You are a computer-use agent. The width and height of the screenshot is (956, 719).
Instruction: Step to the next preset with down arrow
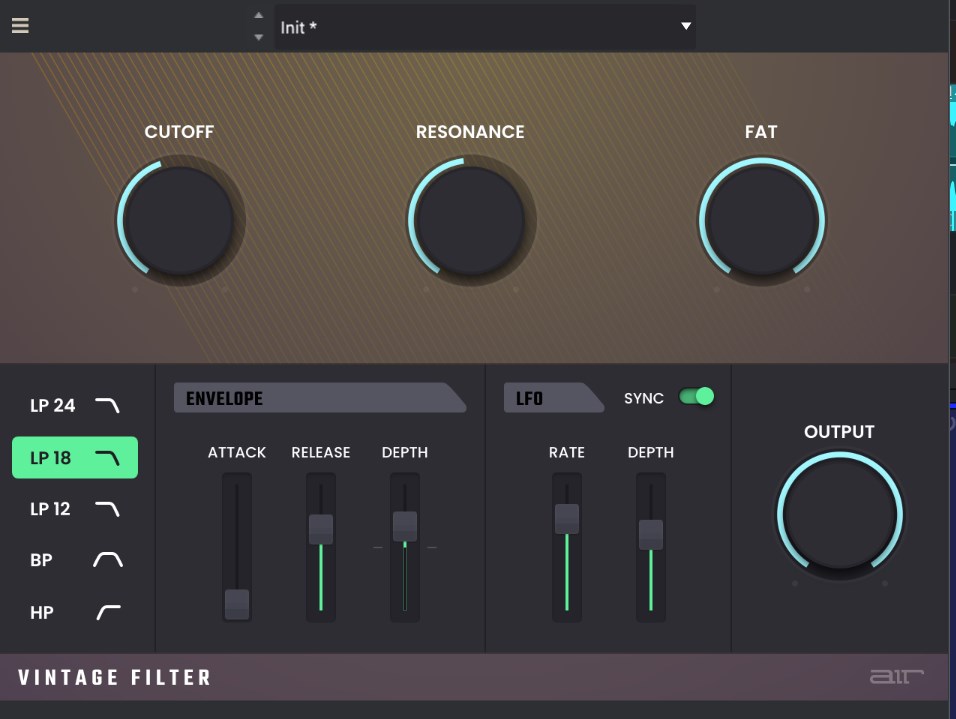(x=259, y=38)
